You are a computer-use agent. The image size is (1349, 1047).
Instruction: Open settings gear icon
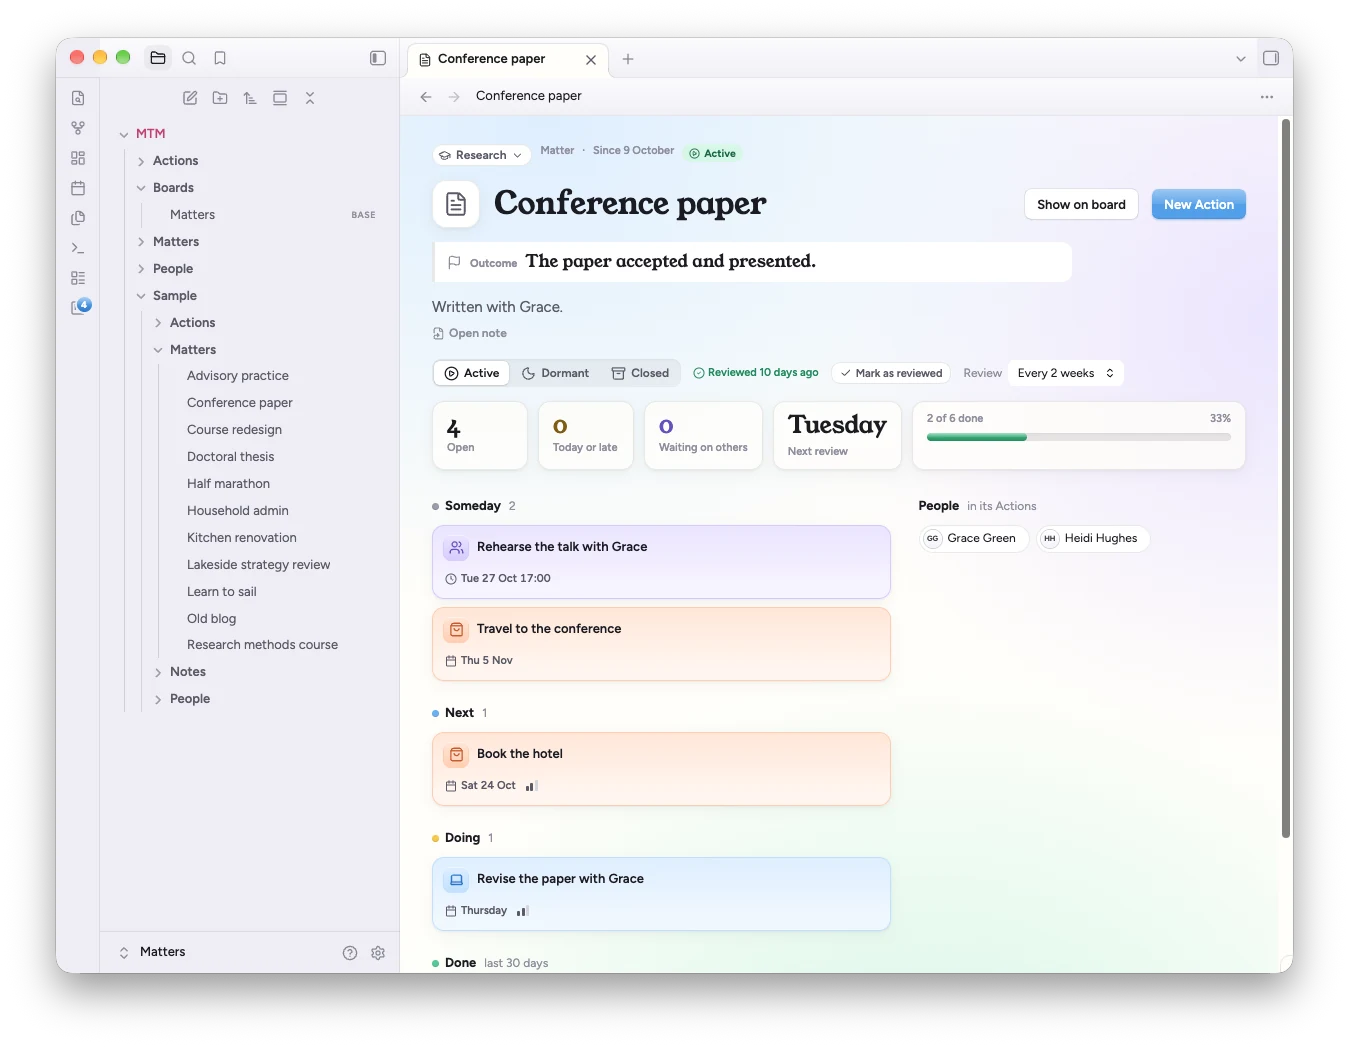coord(378,953)
